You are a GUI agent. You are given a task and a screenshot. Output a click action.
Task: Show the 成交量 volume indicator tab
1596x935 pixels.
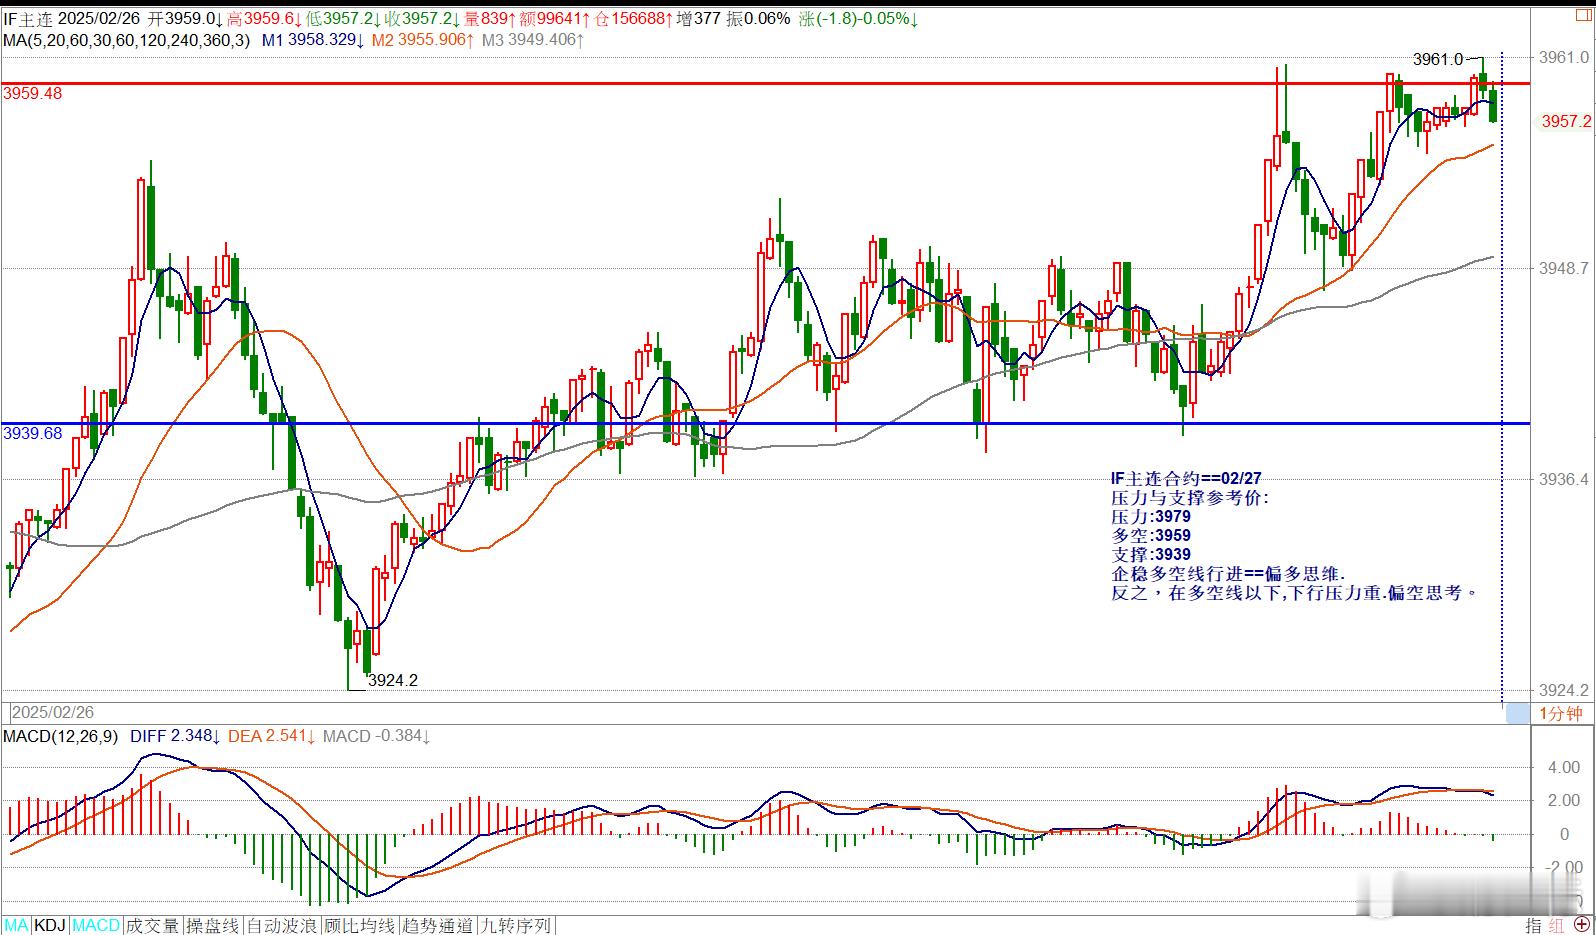(153, 926)
